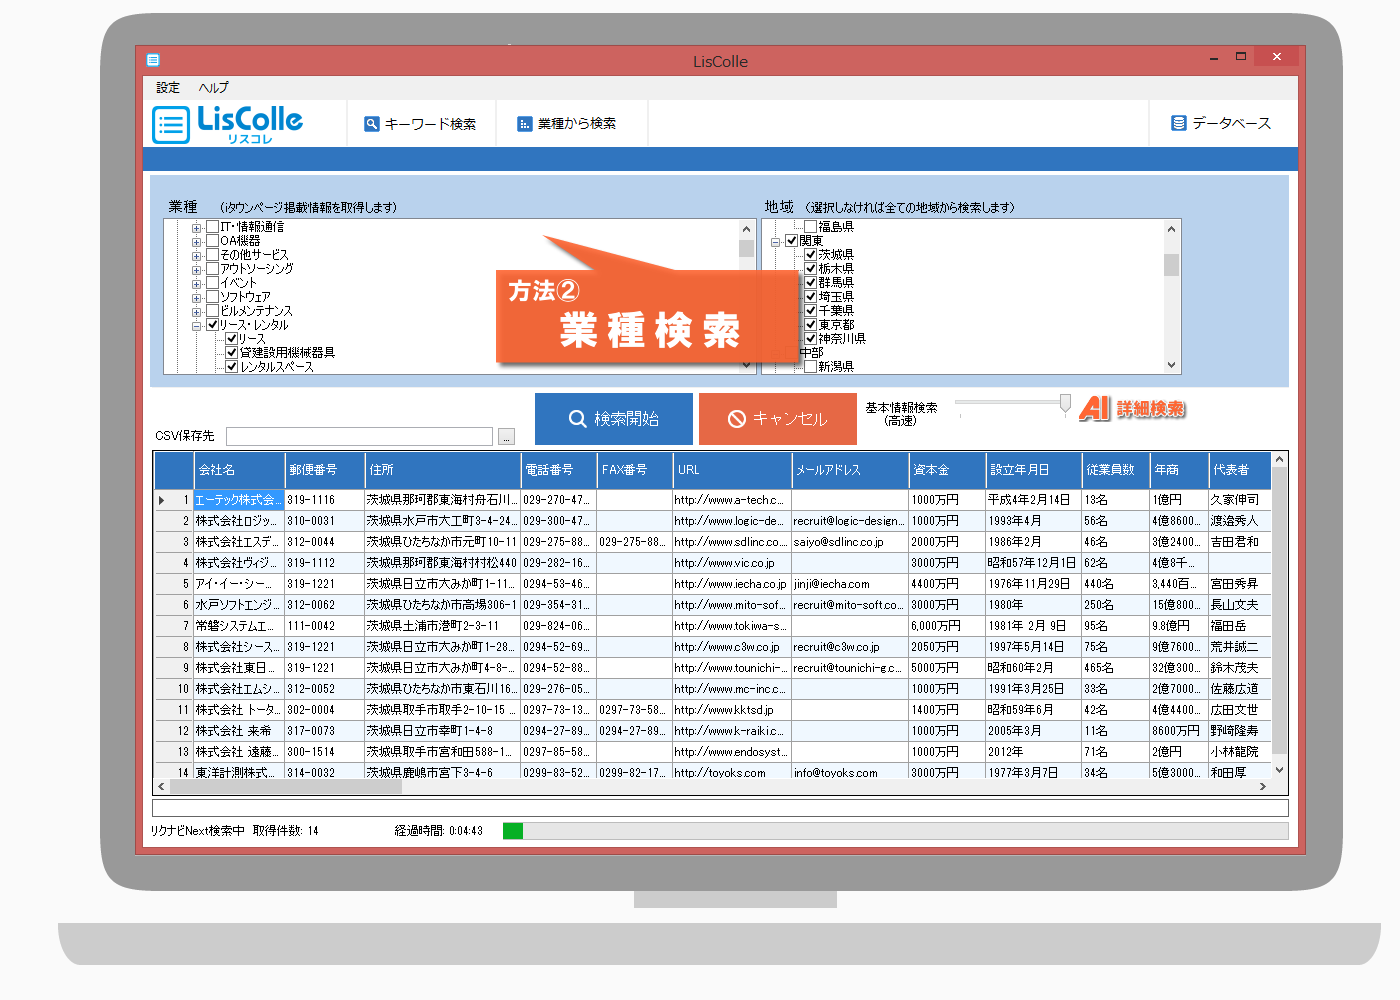Screen dimensions: 1400x1000
Task: Click the メールアドレス column header
Action: point(849,469)
